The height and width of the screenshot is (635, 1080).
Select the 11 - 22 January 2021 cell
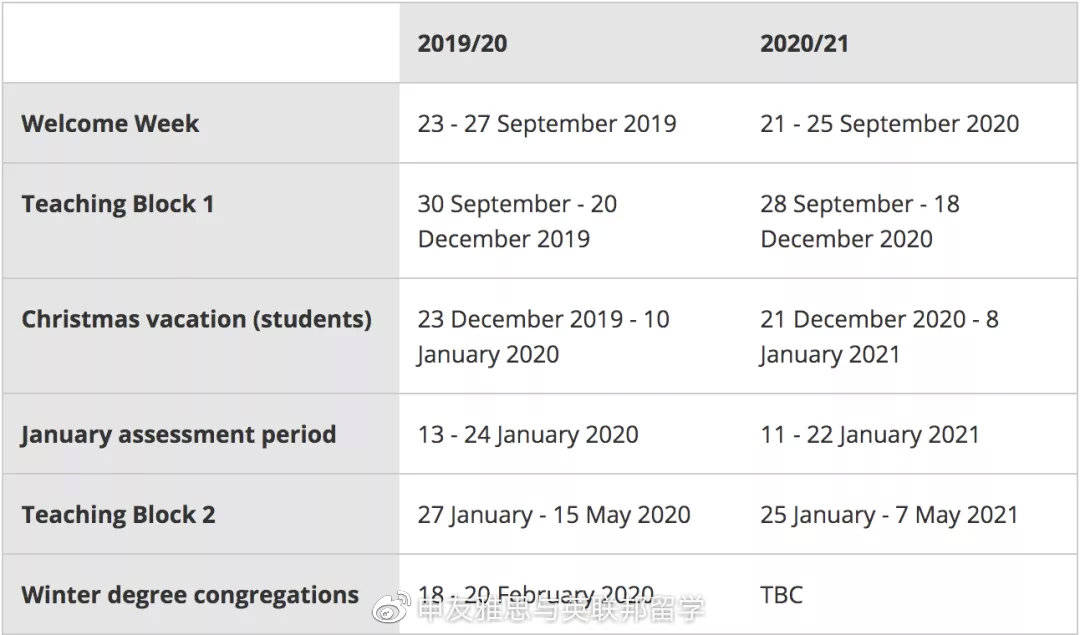coord(869,435)
